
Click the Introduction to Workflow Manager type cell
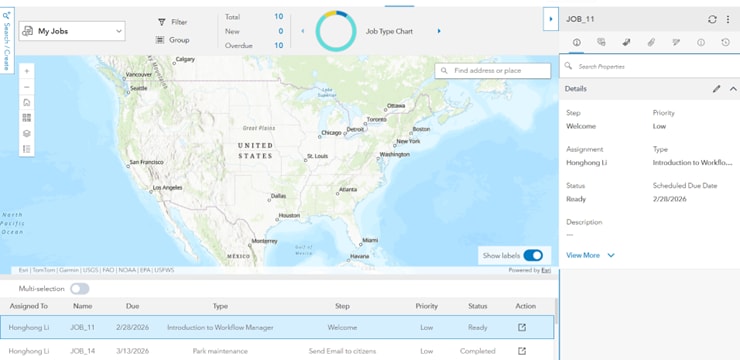(220, 327)
